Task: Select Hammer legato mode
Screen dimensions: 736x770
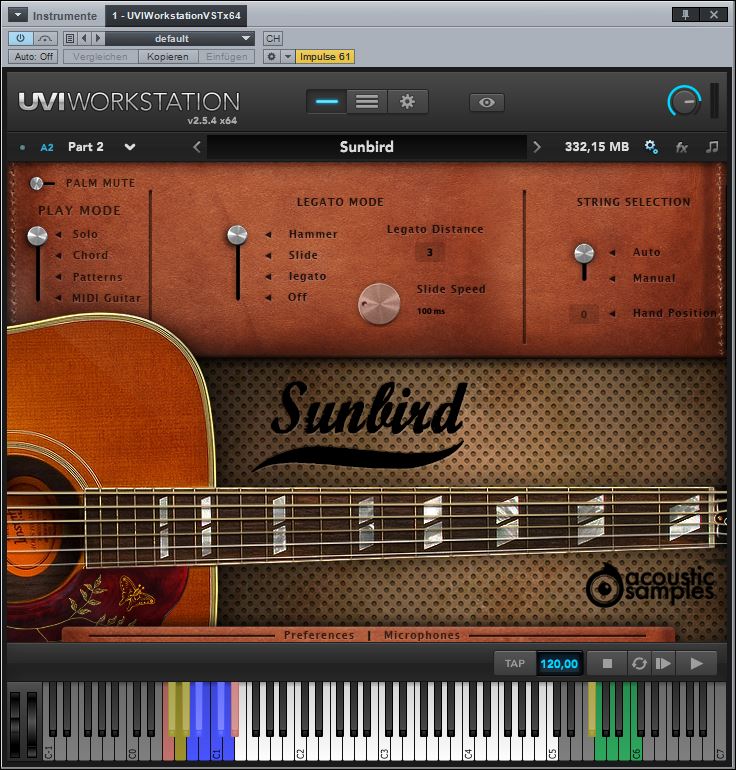Action: pos(313,234)
